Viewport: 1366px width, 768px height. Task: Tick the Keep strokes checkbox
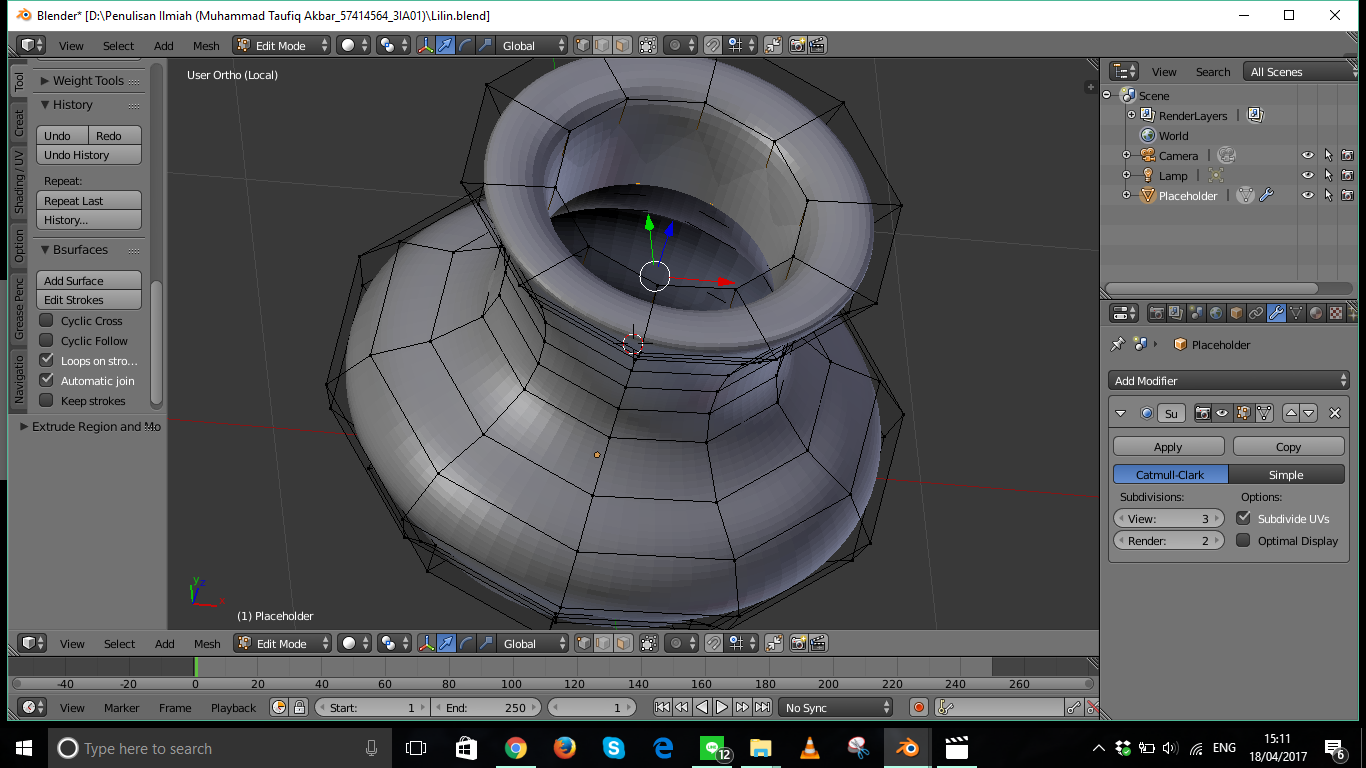[46, 400]
